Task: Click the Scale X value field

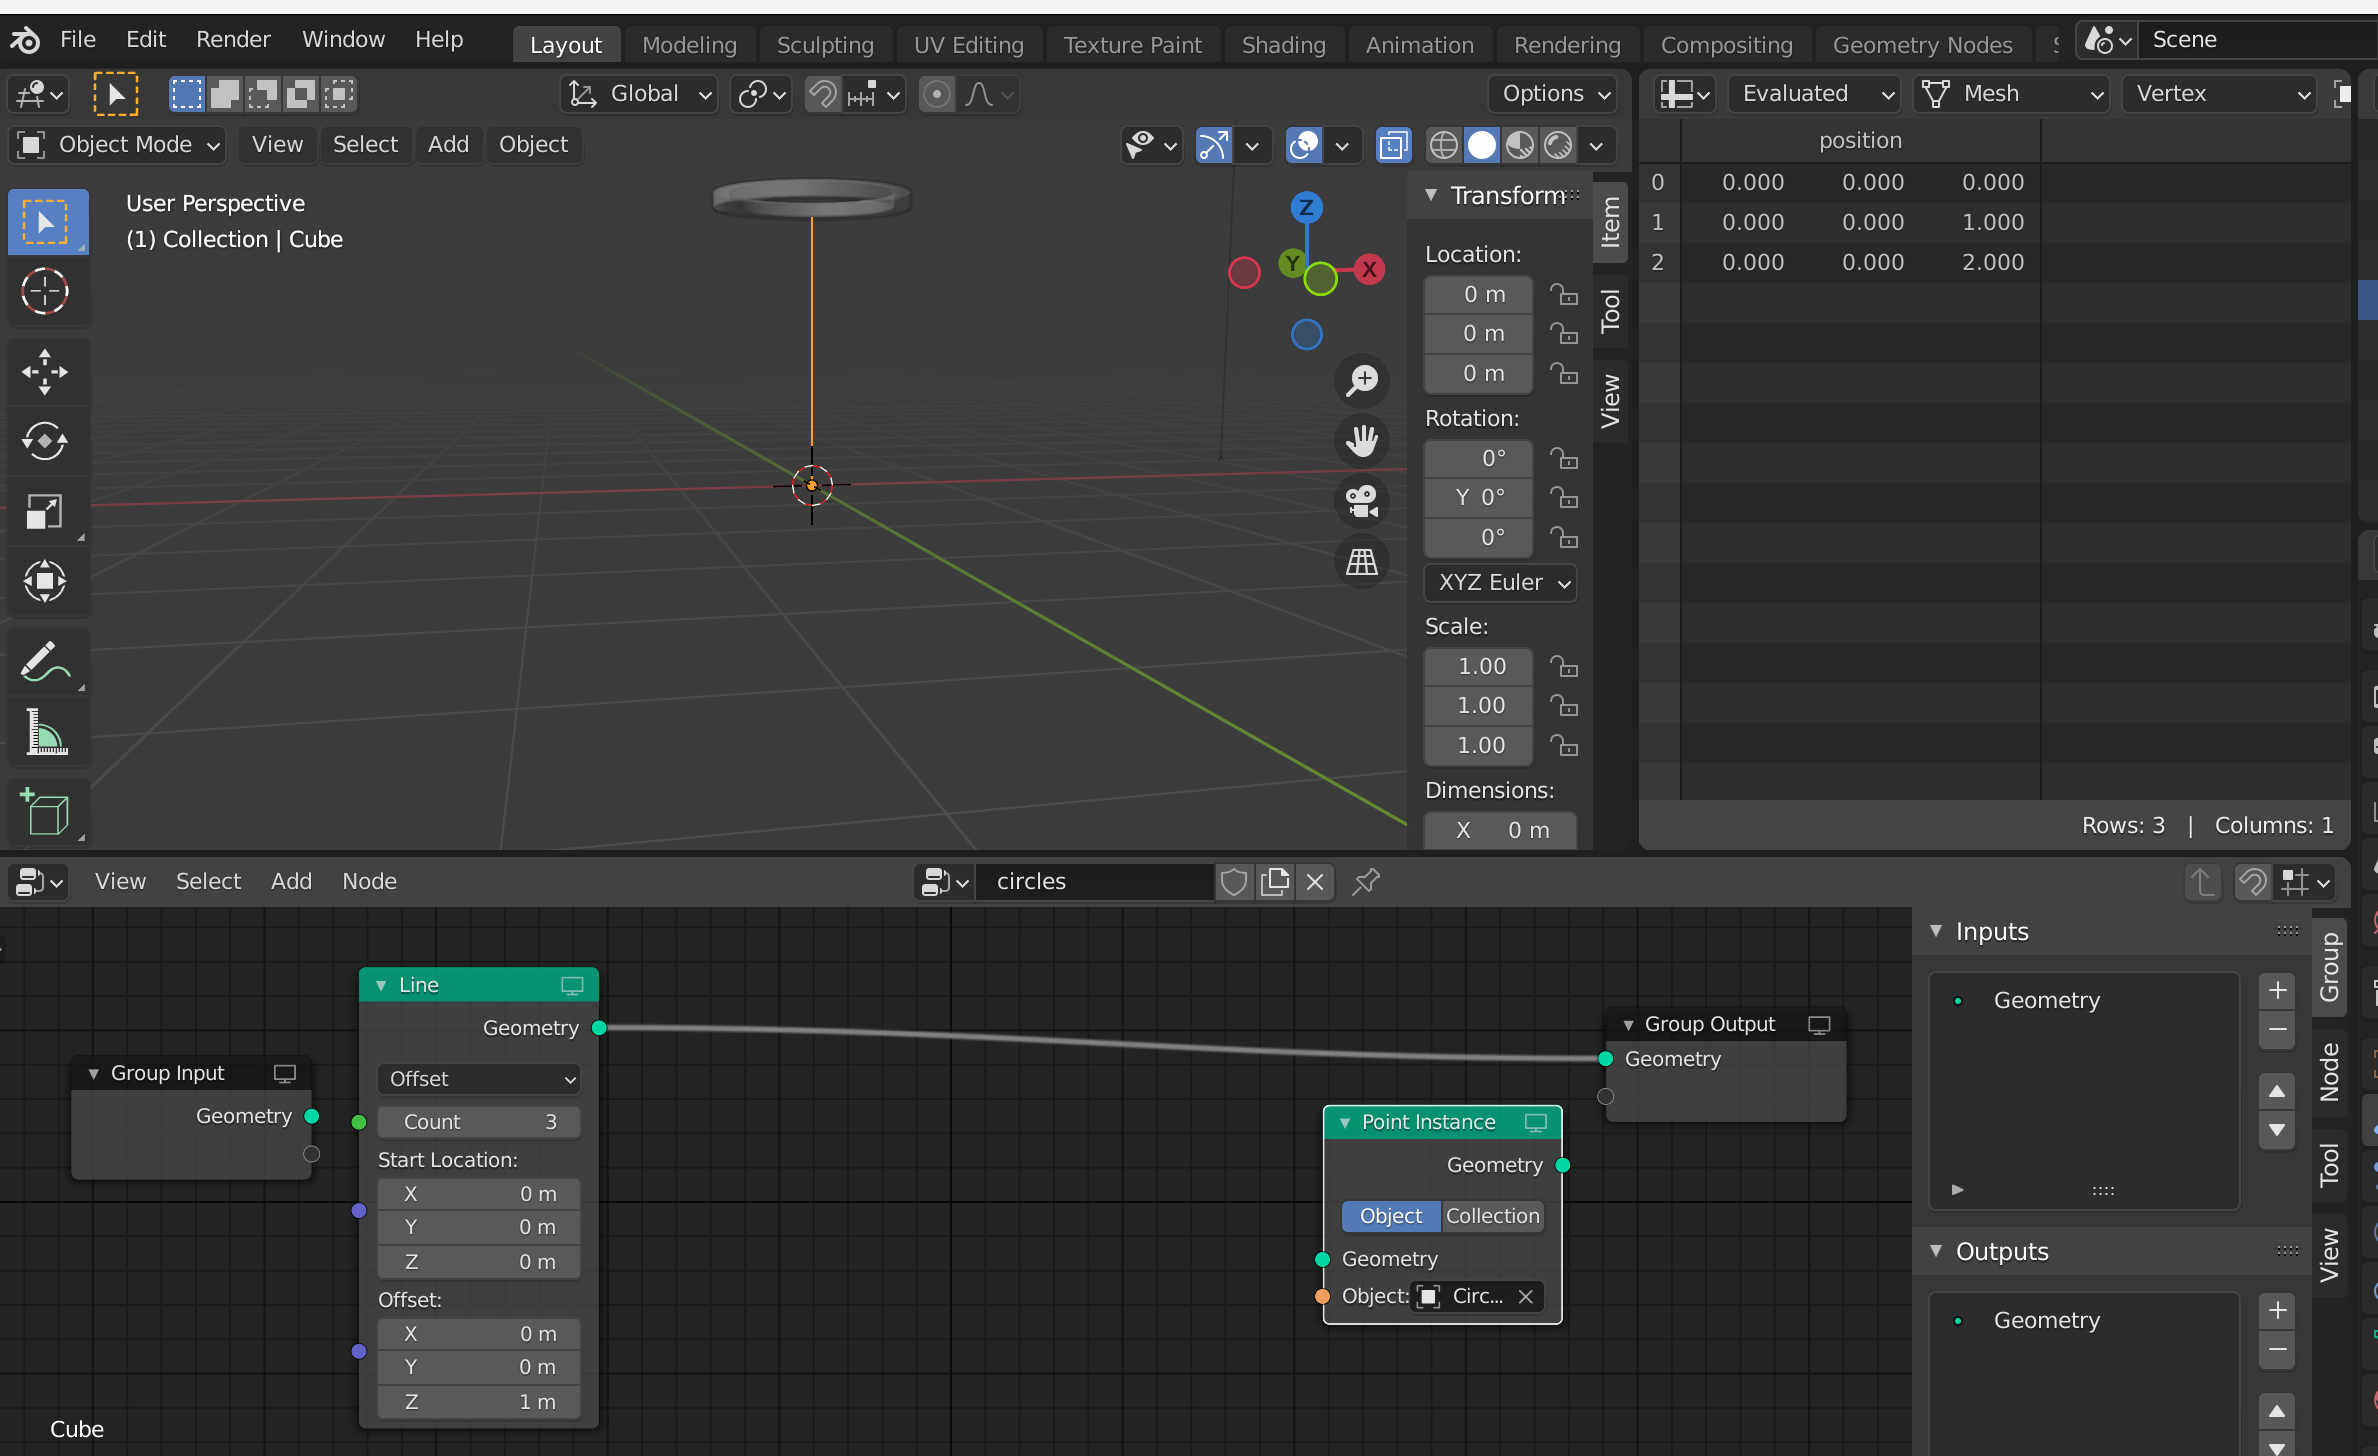Action: pos(1479,667)
